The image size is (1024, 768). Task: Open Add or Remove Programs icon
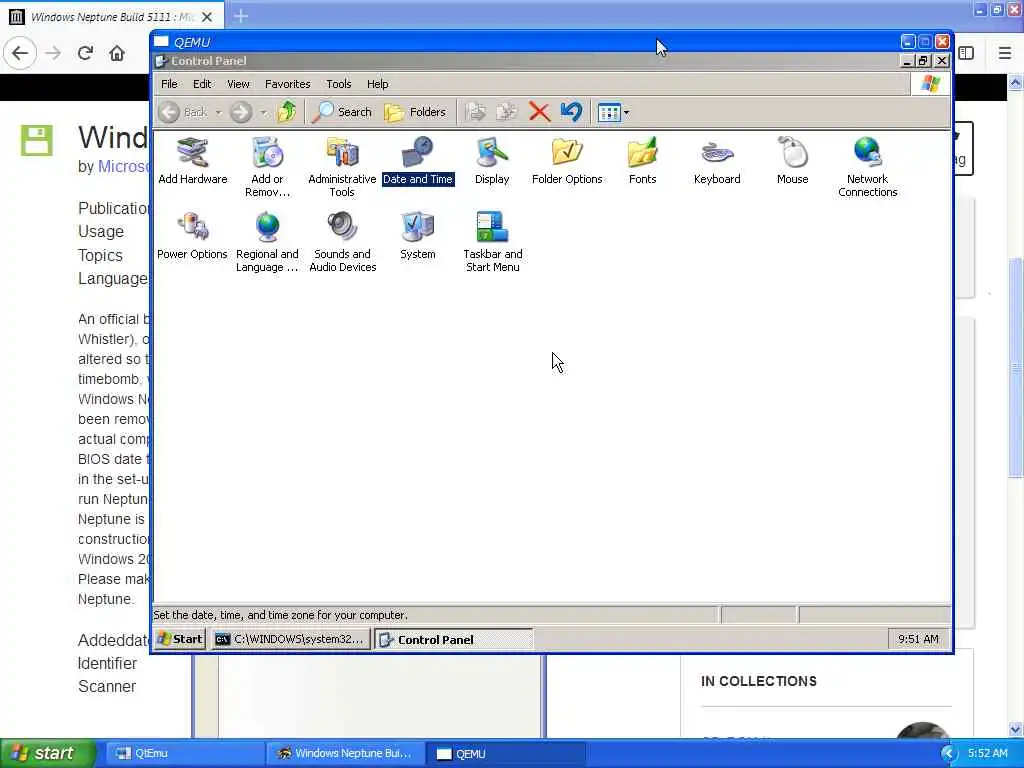[267, 167]
